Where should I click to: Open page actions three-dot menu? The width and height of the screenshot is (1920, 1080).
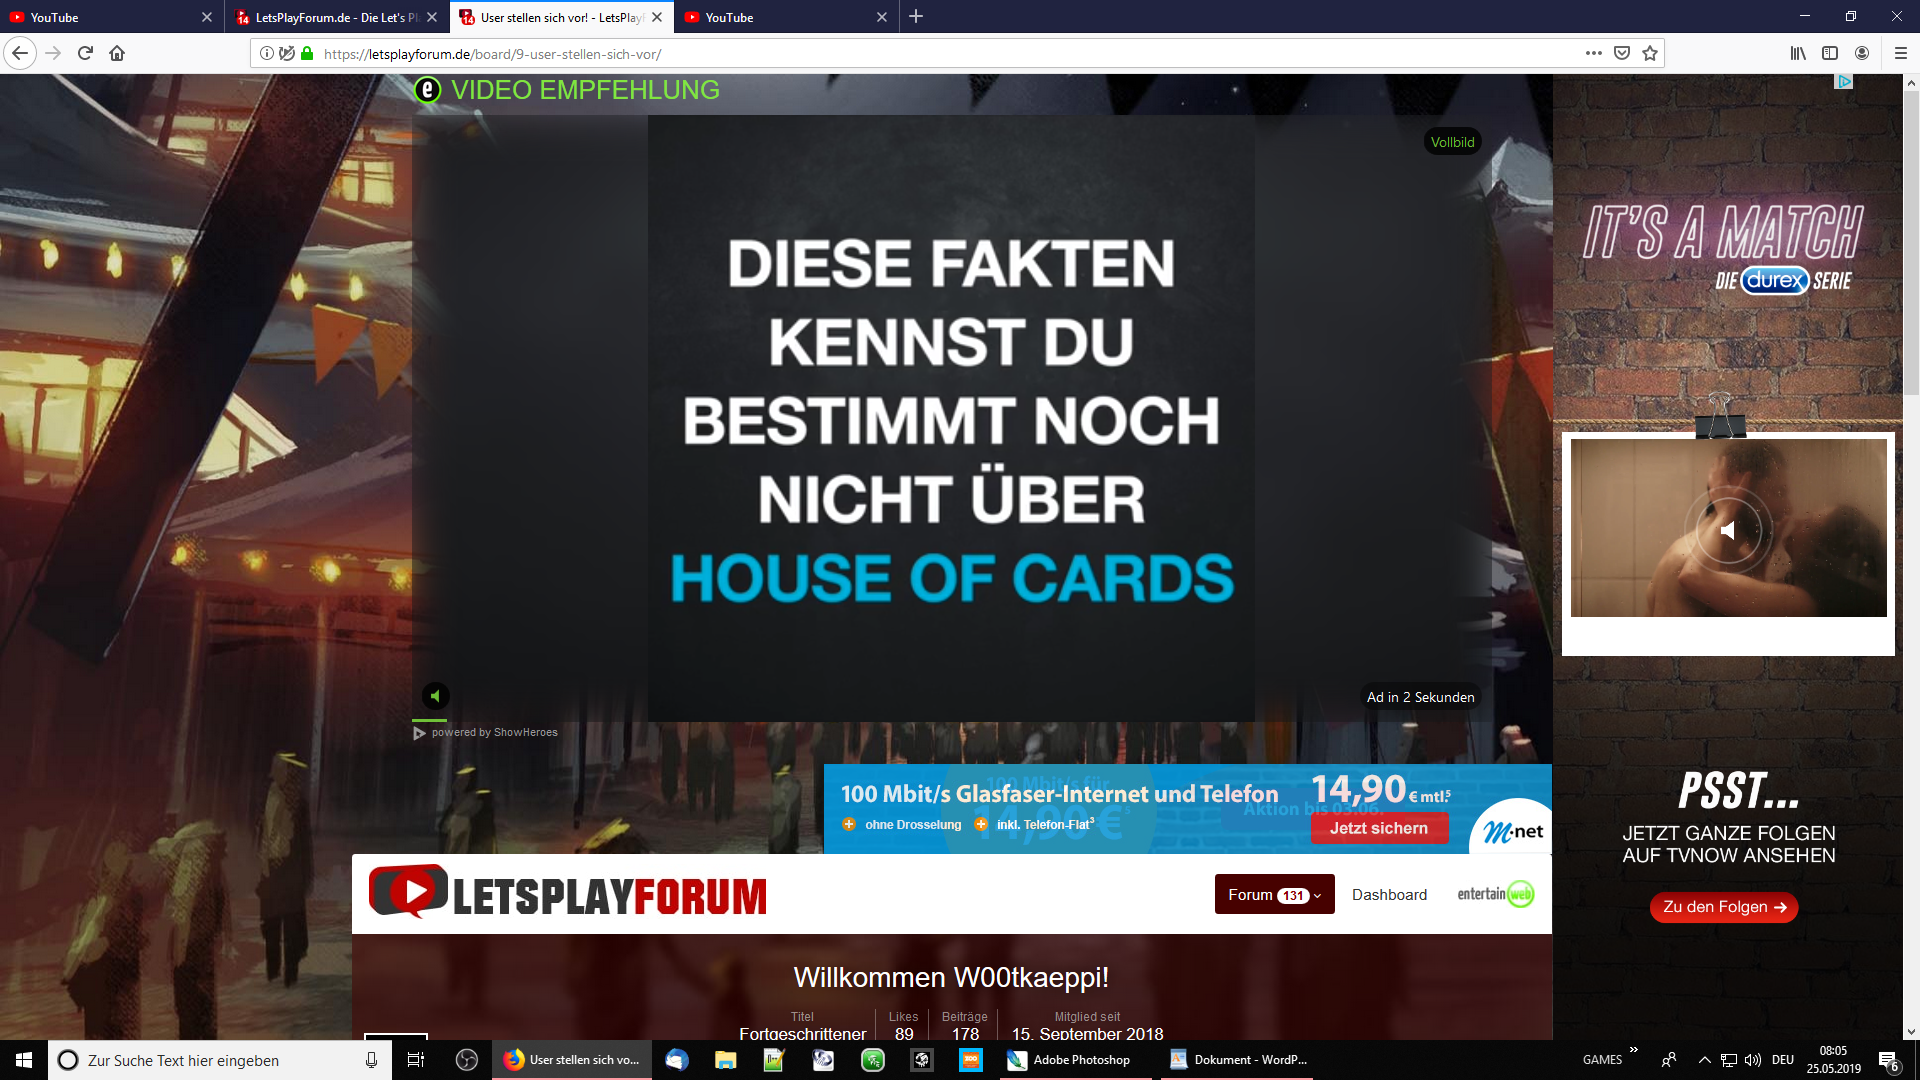pyautogui.click(x=1594, y=53)
